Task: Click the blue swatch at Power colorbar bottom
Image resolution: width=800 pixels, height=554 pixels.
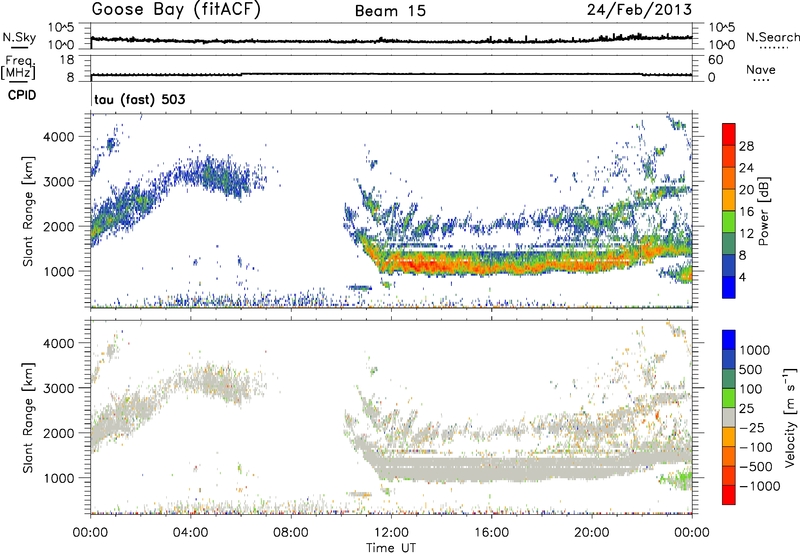Action: point(729,287)
